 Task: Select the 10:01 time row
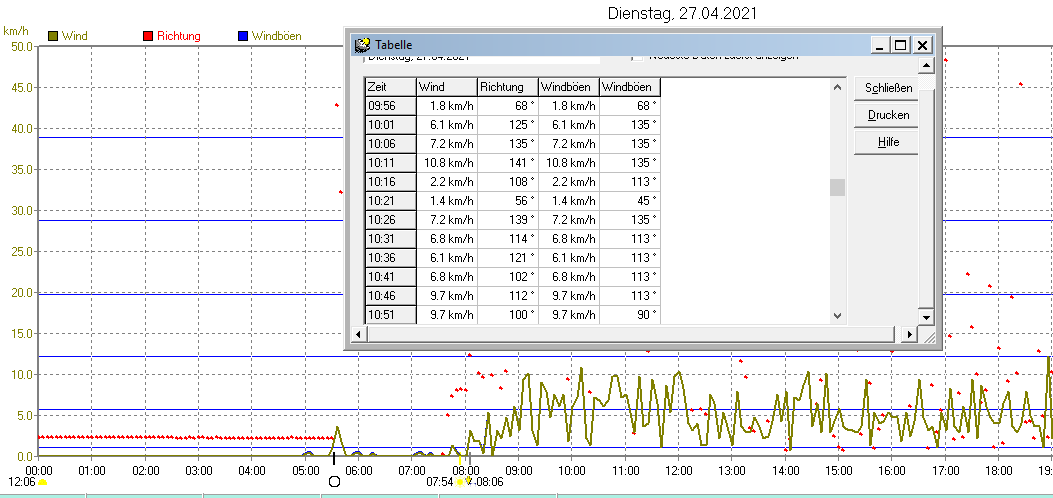click(390, 125)
